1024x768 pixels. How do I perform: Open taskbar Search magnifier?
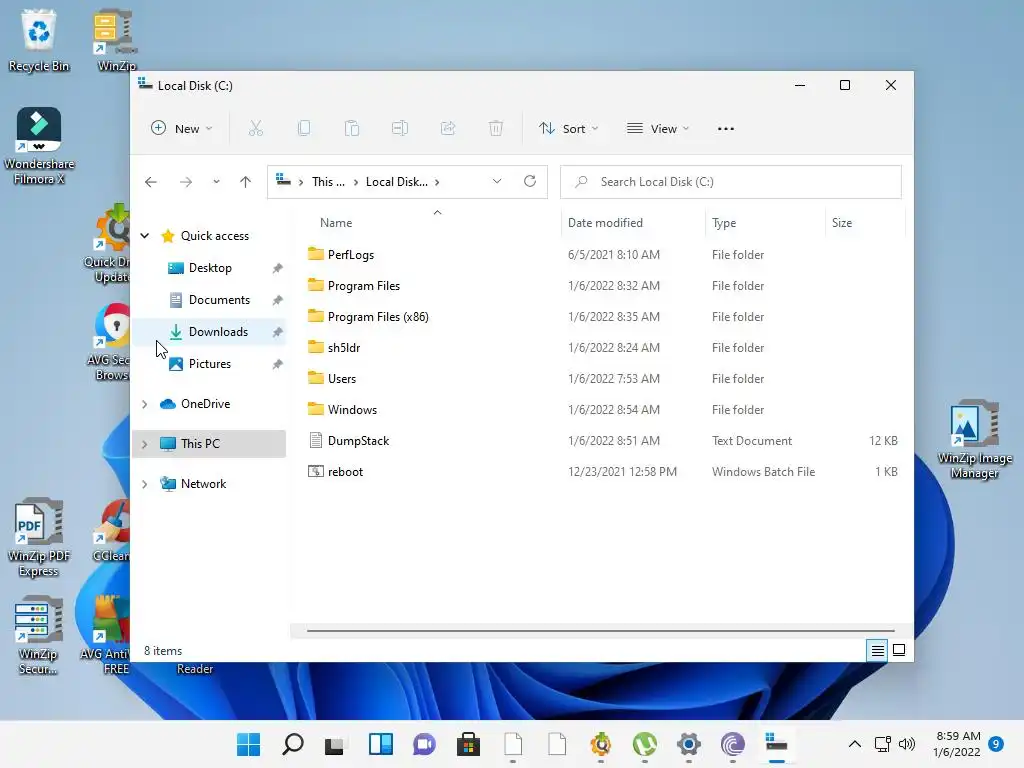[293, 744]
